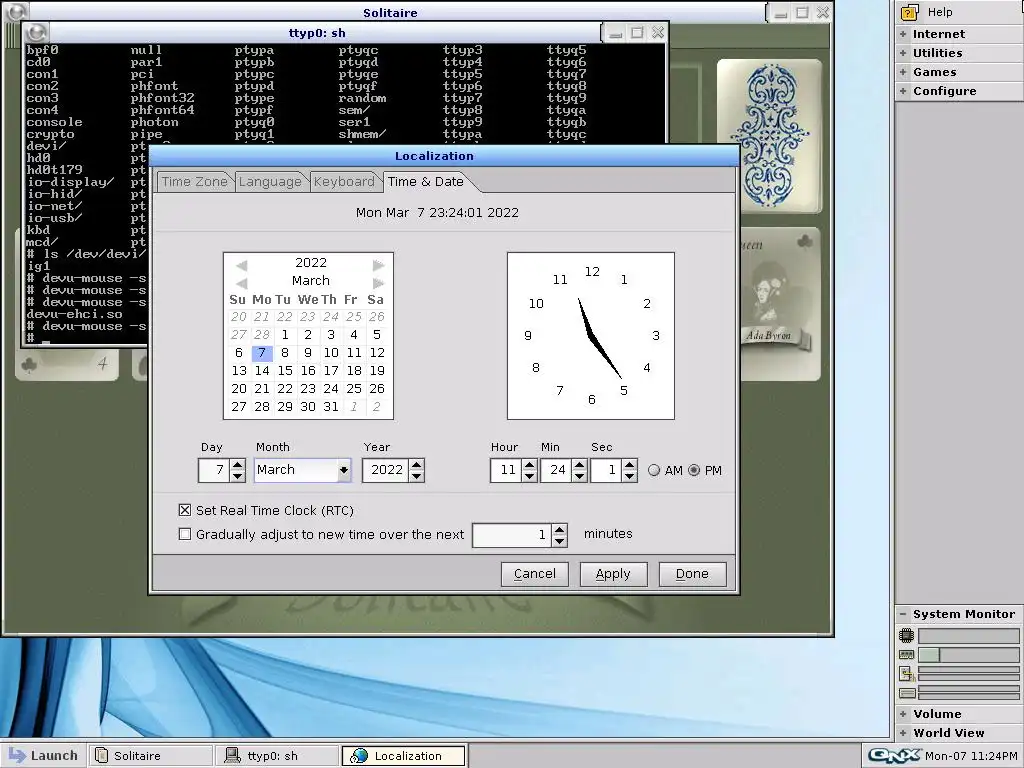Enable Gradually adjust to new time checkbox
This screenshot has height=768, width=1024.
coord(185,534)
